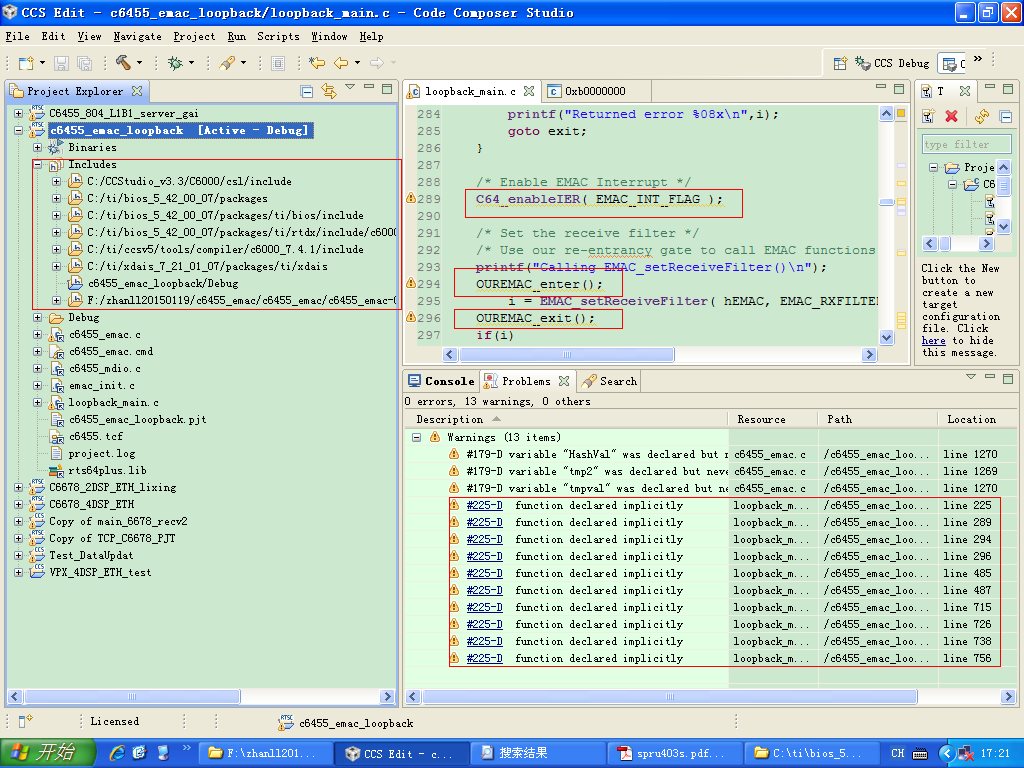Collapse the Includes folder node

(38, 165)
